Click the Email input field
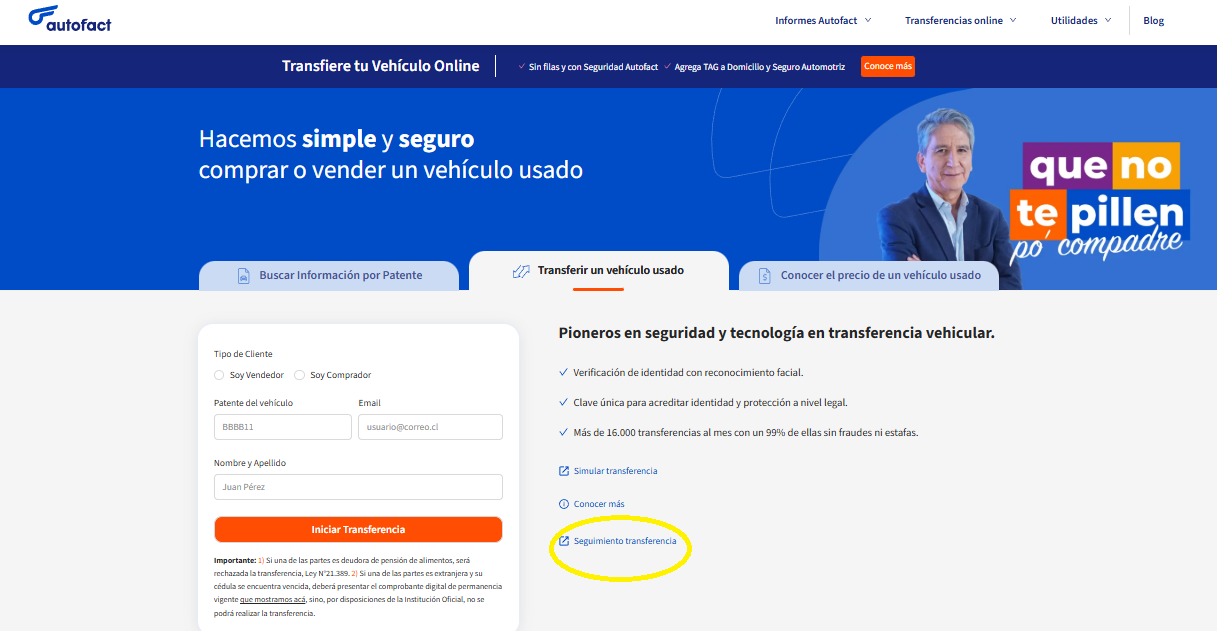 pyautogui.click(x=430, y=427)
